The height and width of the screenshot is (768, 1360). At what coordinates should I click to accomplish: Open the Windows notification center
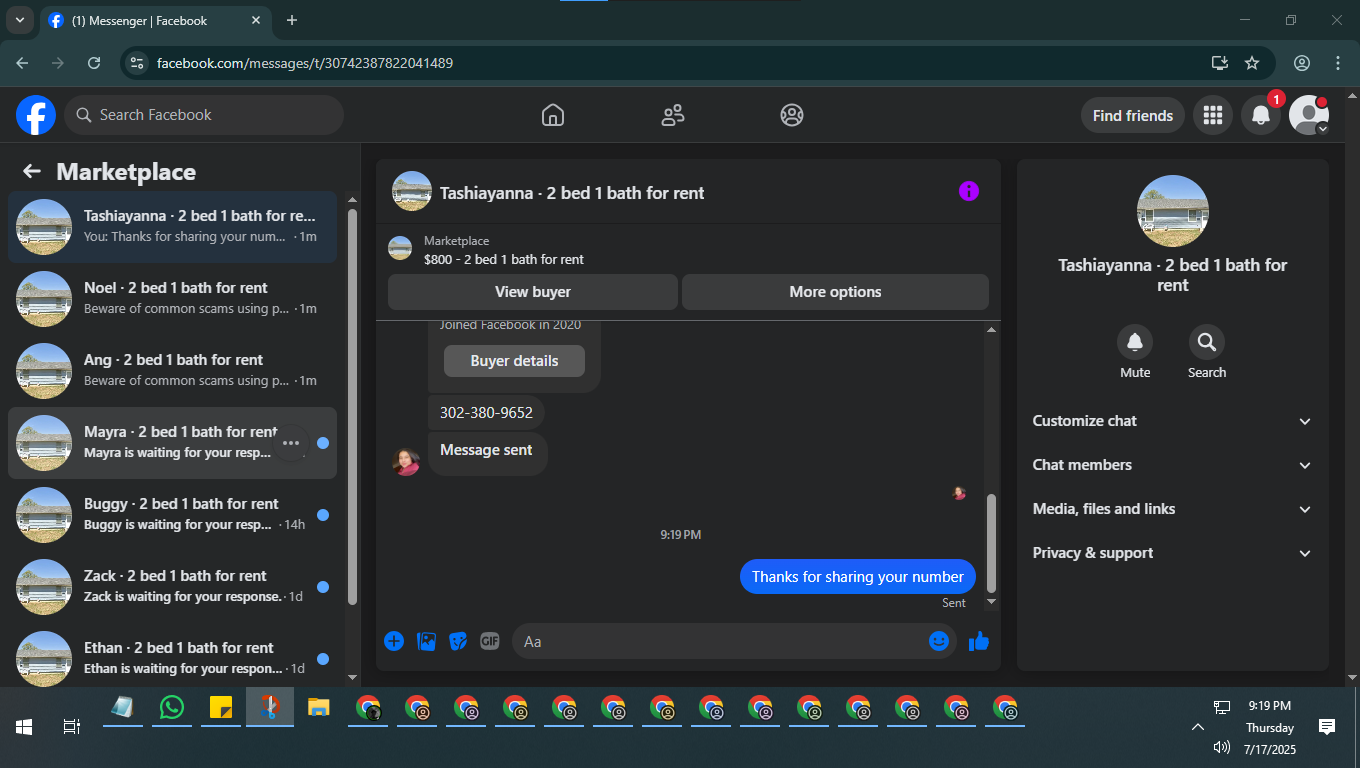coord(1327,727)
